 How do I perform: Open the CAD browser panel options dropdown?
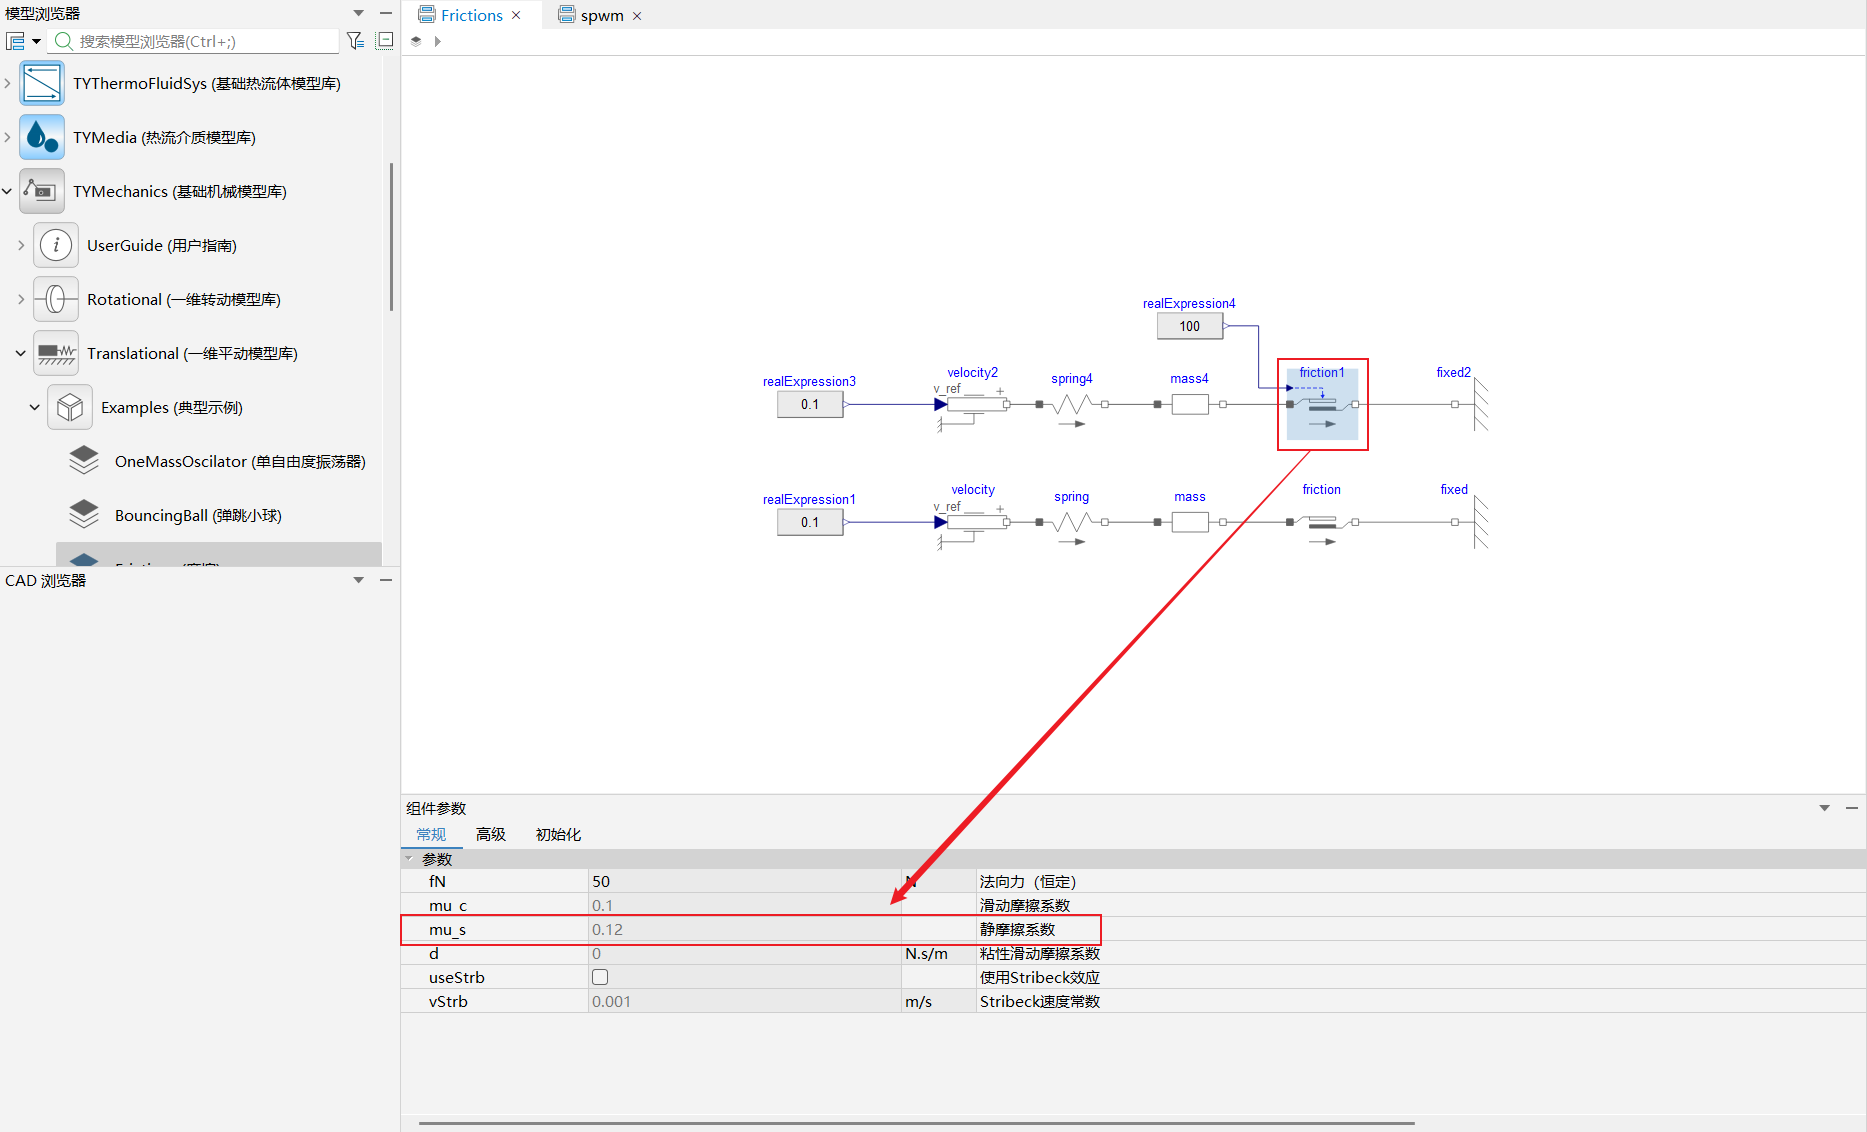point(359,580)
